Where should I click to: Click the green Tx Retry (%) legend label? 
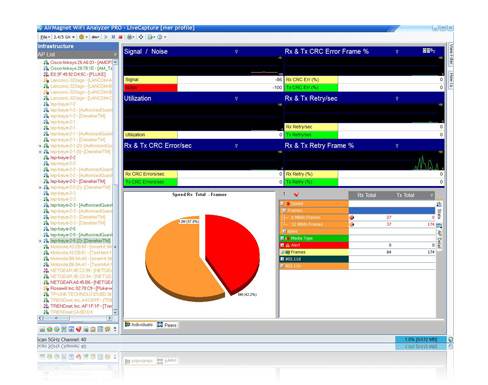(311, 182)
